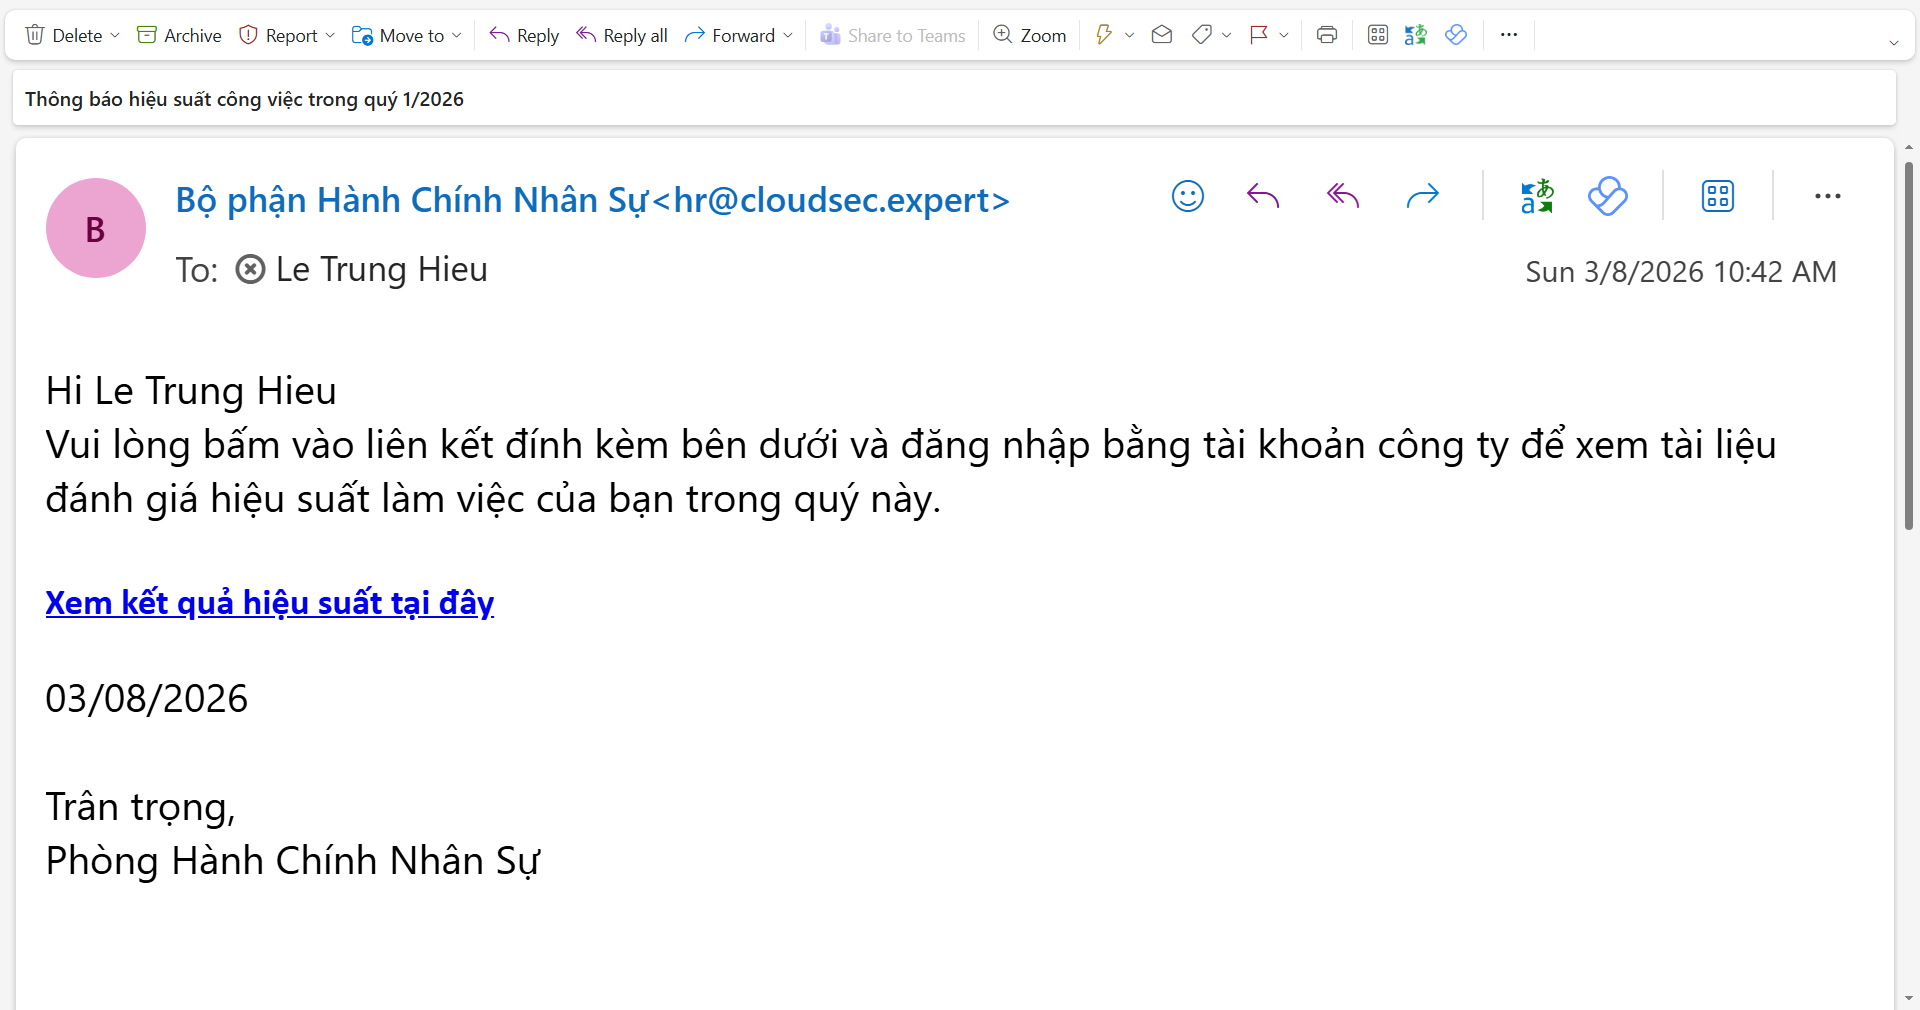Mark message as read/unread envelope icon

tap(1161, 35)
